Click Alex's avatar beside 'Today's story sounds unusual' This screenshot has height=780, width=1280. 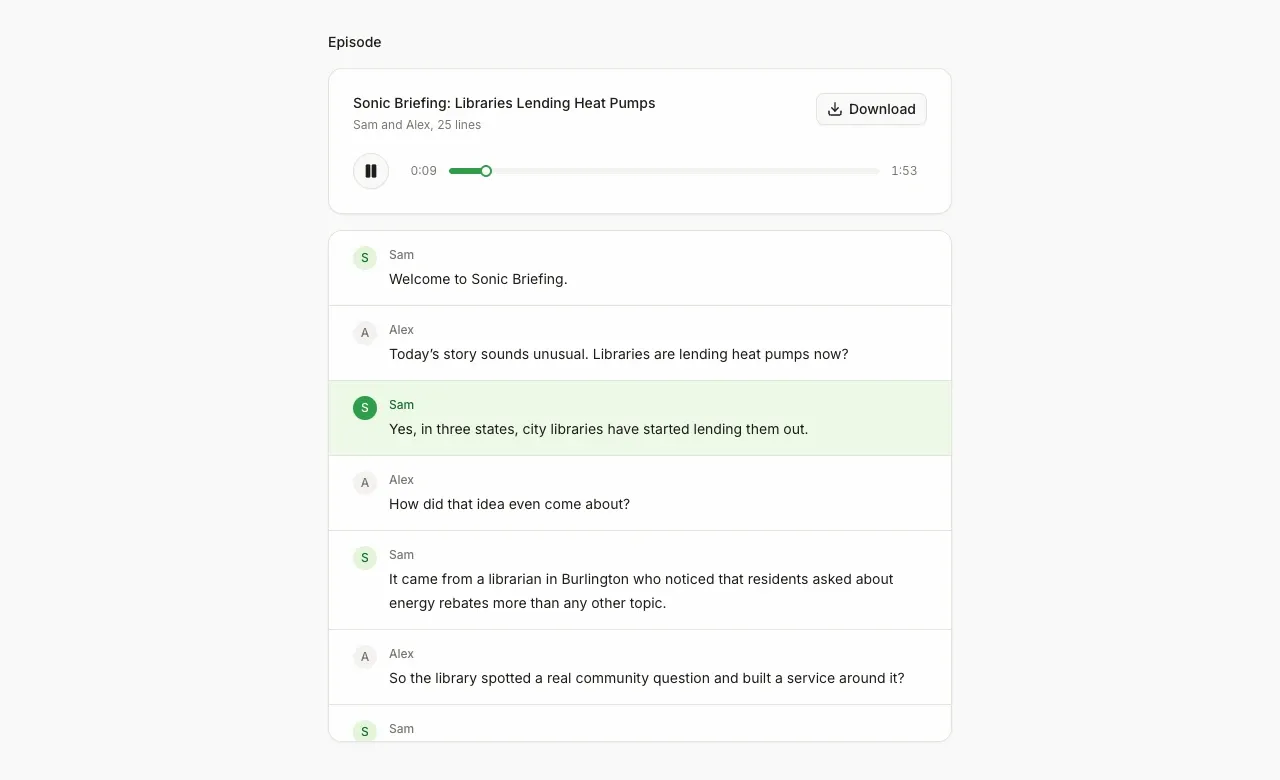[365, 333]
